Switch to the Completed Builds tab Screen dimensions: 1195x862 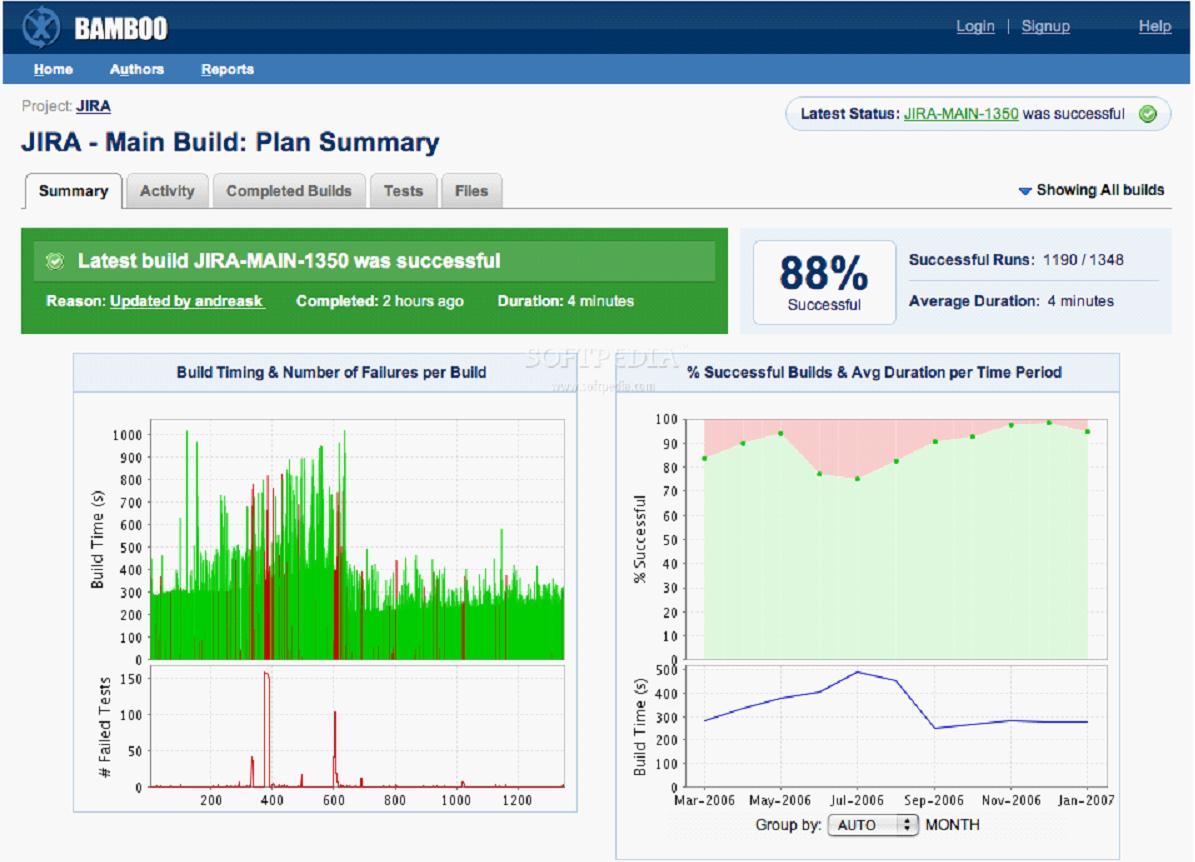point(289,191)
